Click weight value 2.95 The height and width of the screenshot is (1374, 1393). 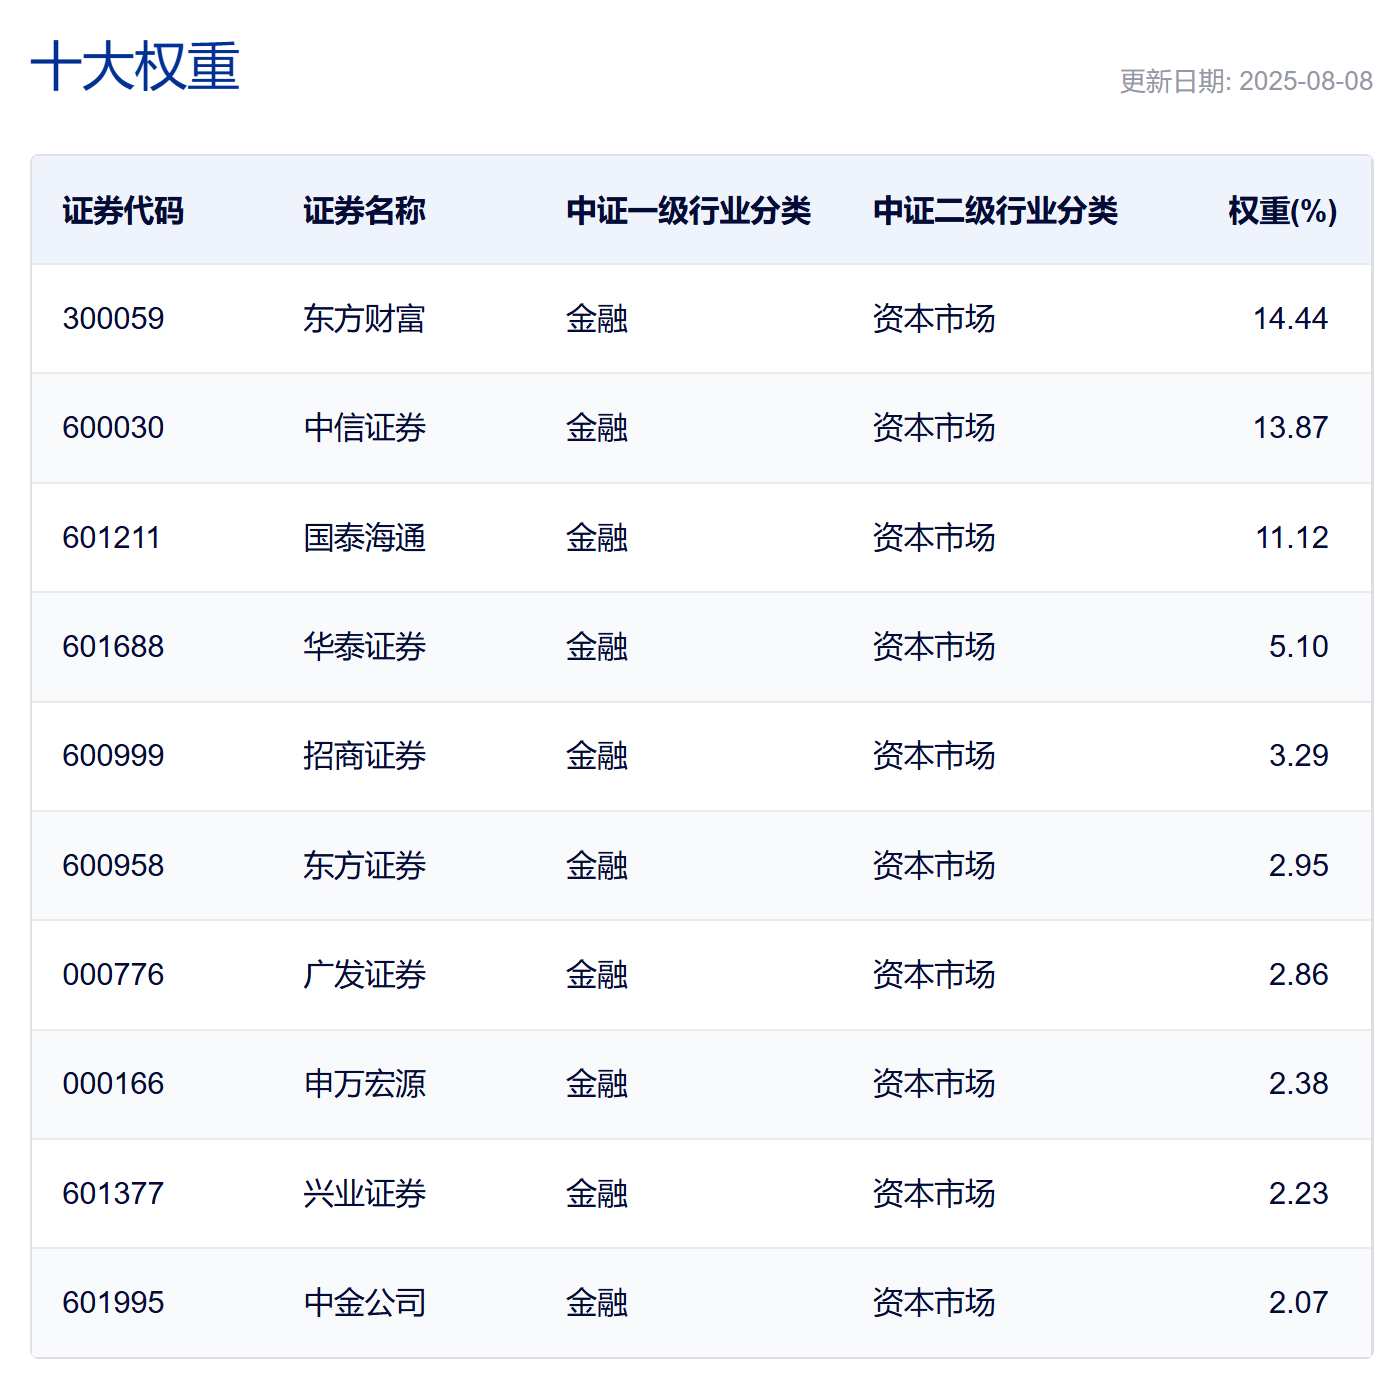[x=1298, y=866]
